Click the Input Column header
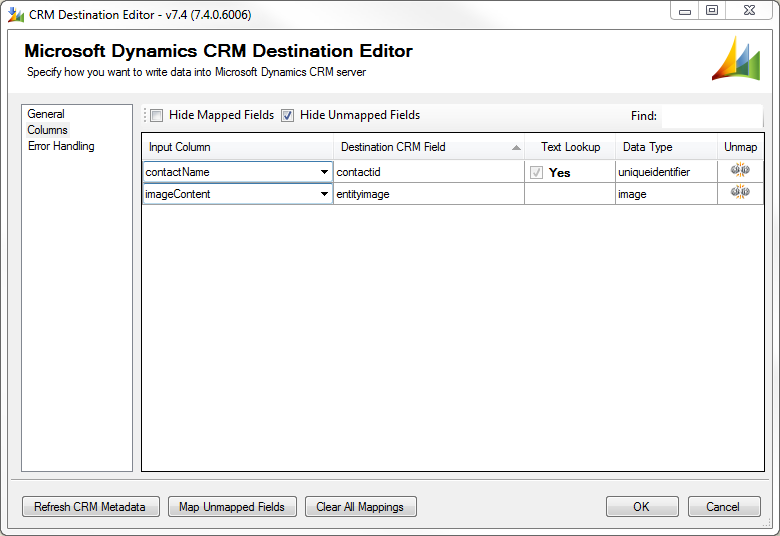 [x=238, y=147]
